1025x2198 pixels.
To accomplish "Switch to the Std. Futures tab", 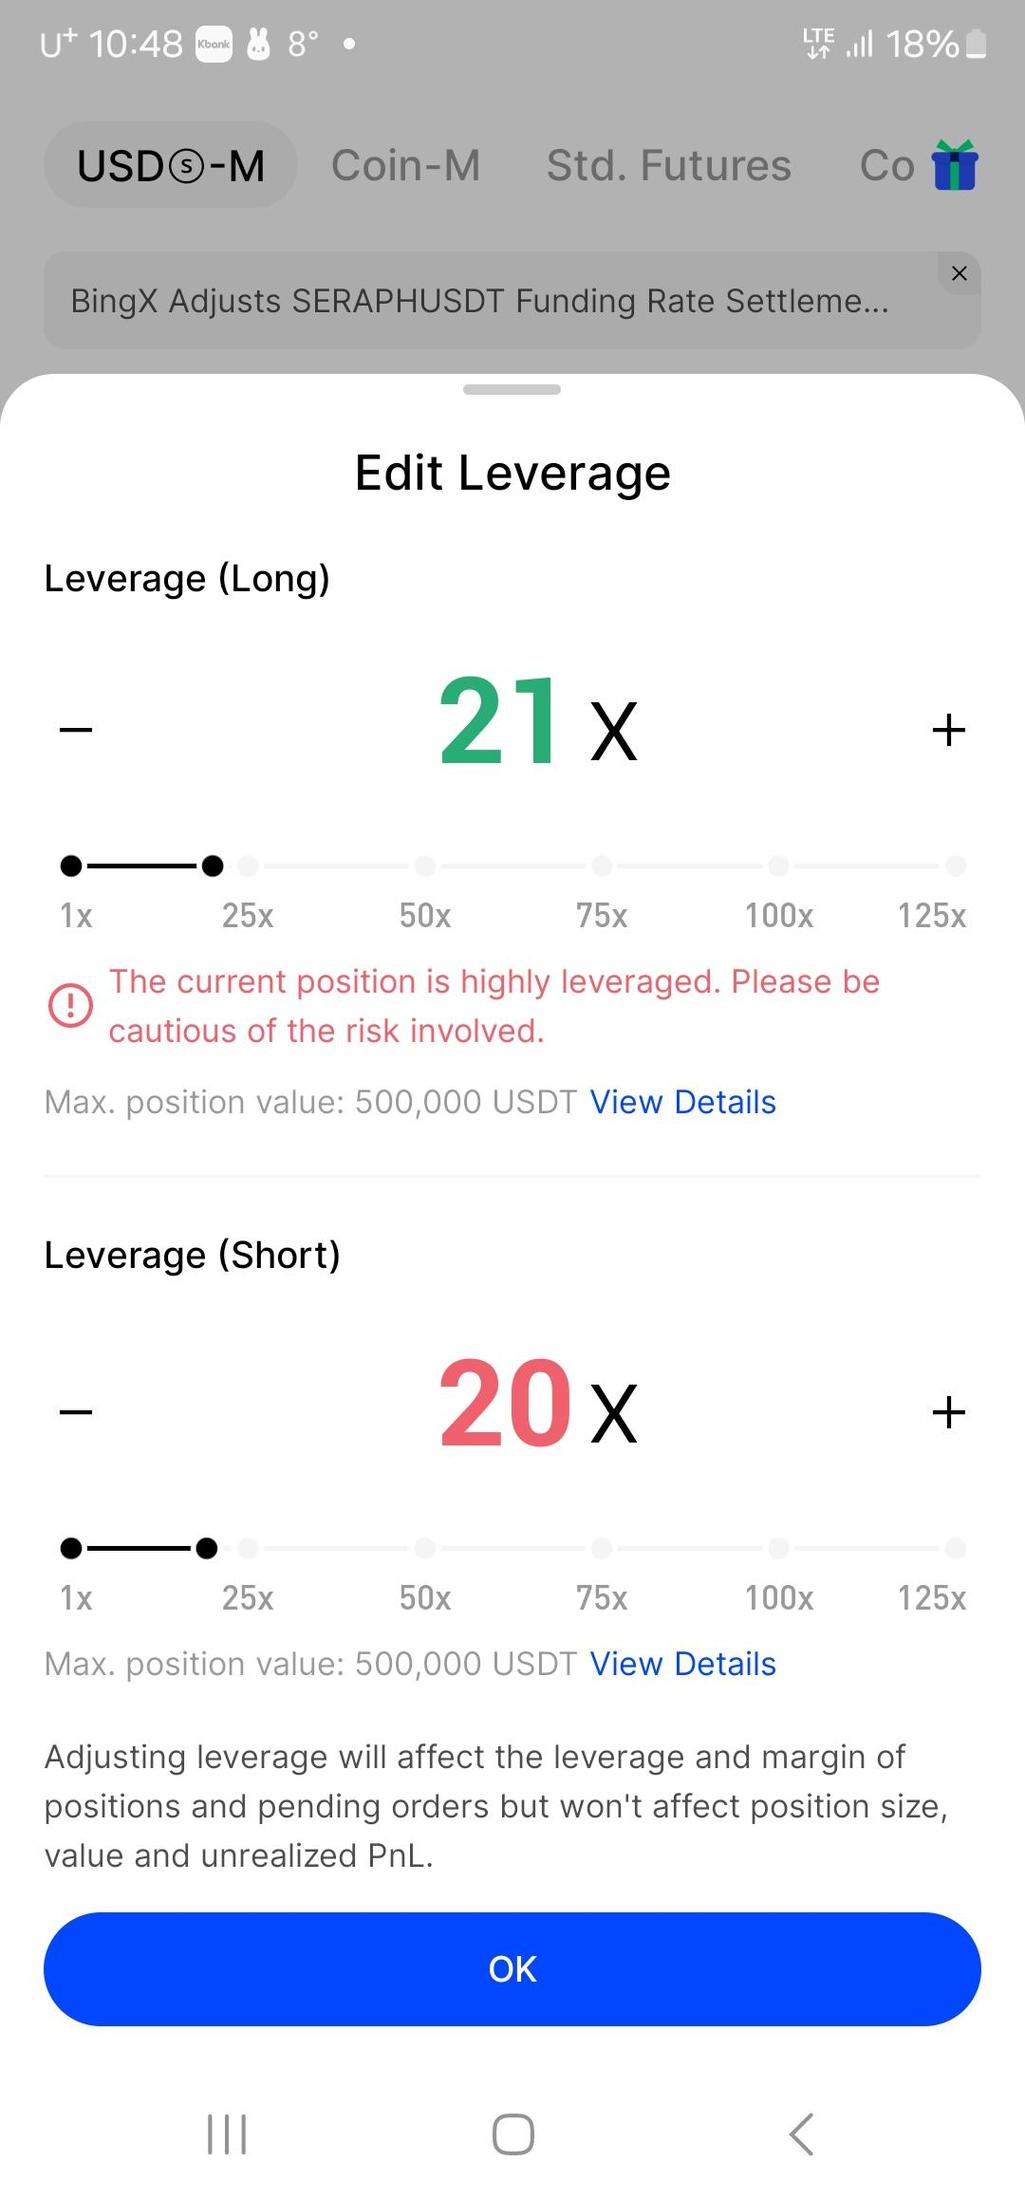I will [x=668, y=165].
